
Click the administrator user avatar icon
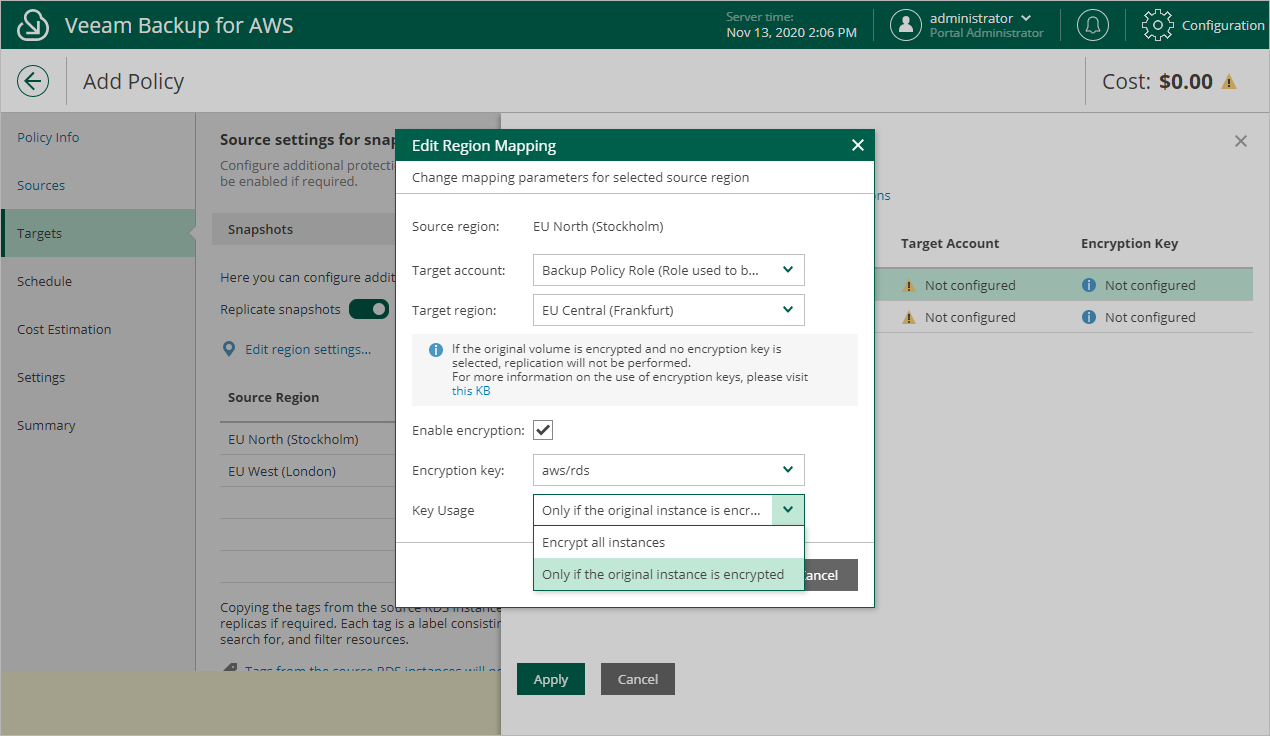(905, 25)
